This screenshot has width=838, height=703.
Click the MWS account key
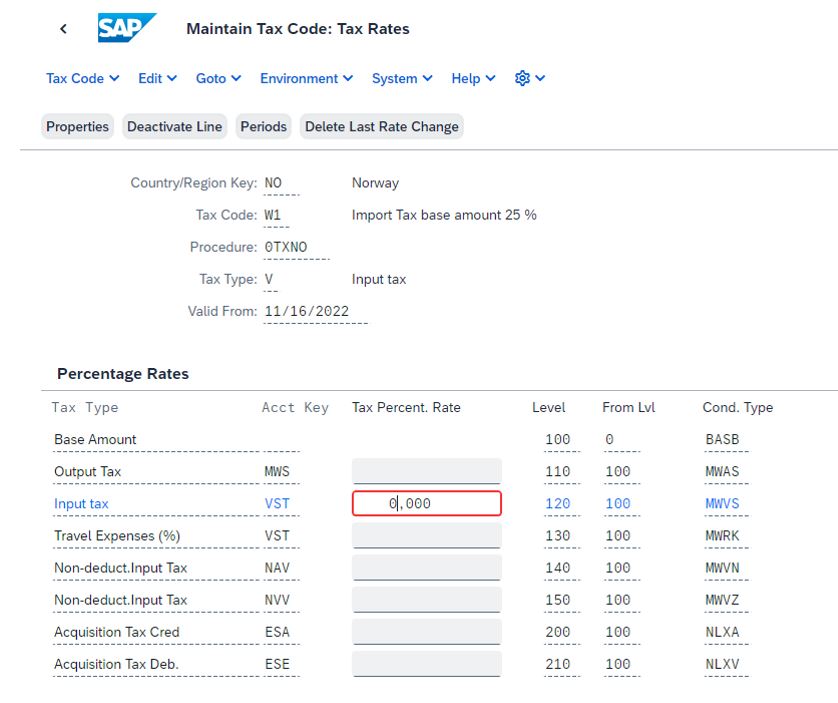[x=277, y=472]
